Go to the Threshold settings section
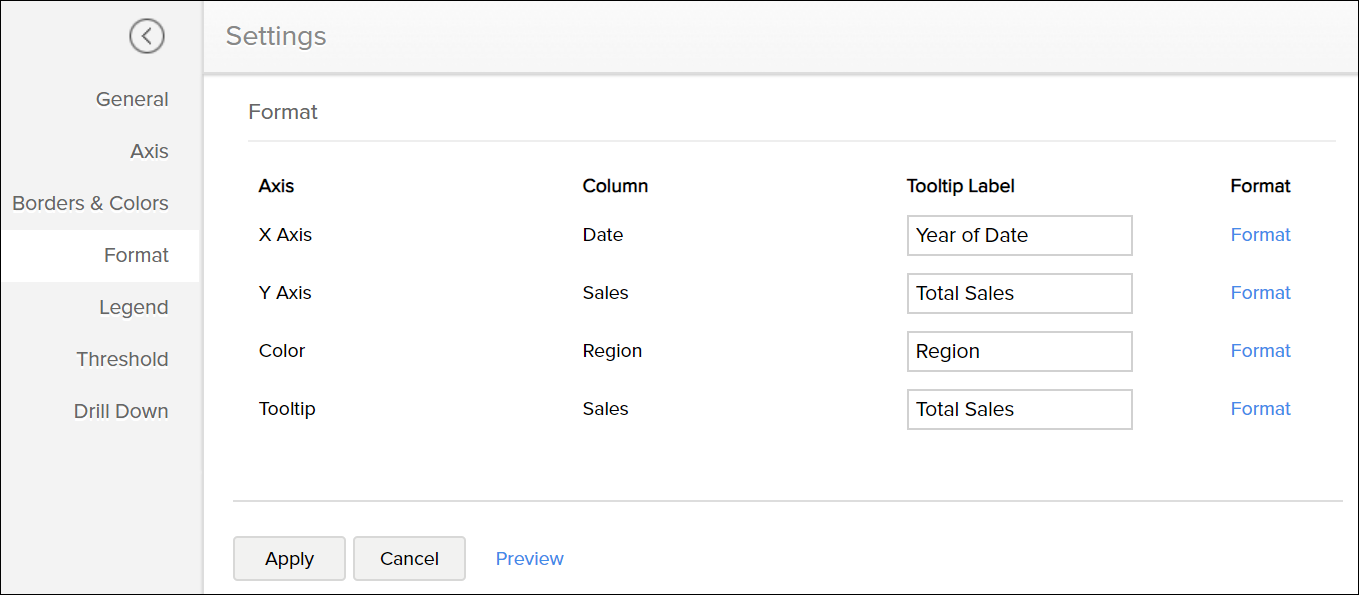The width and height of the screenshot is (1359, 595). pyautogui.click(x=122, y=359)
